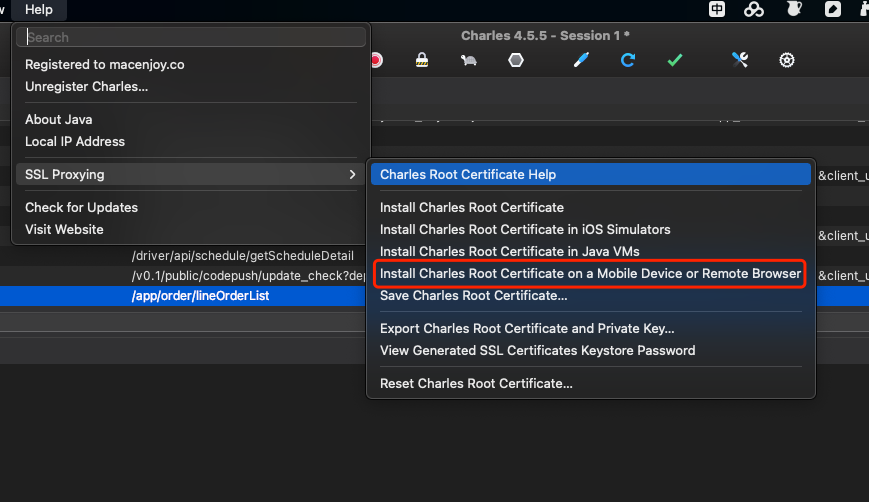Click Check for Updates
Viewport: 869px width, 502px height.
click(x=81, y=207)
